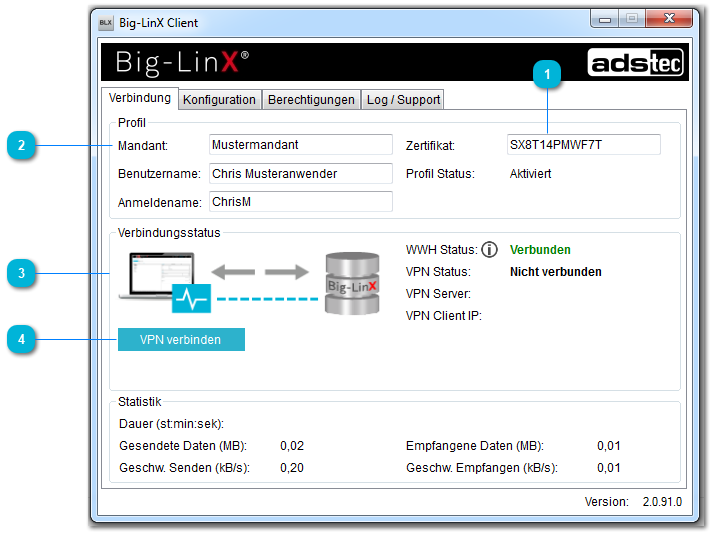The height and width of the screenshot is (535, 713).
Task: Click the Geschw. Senden value 0,20
Action: click(x=292, y=468)
